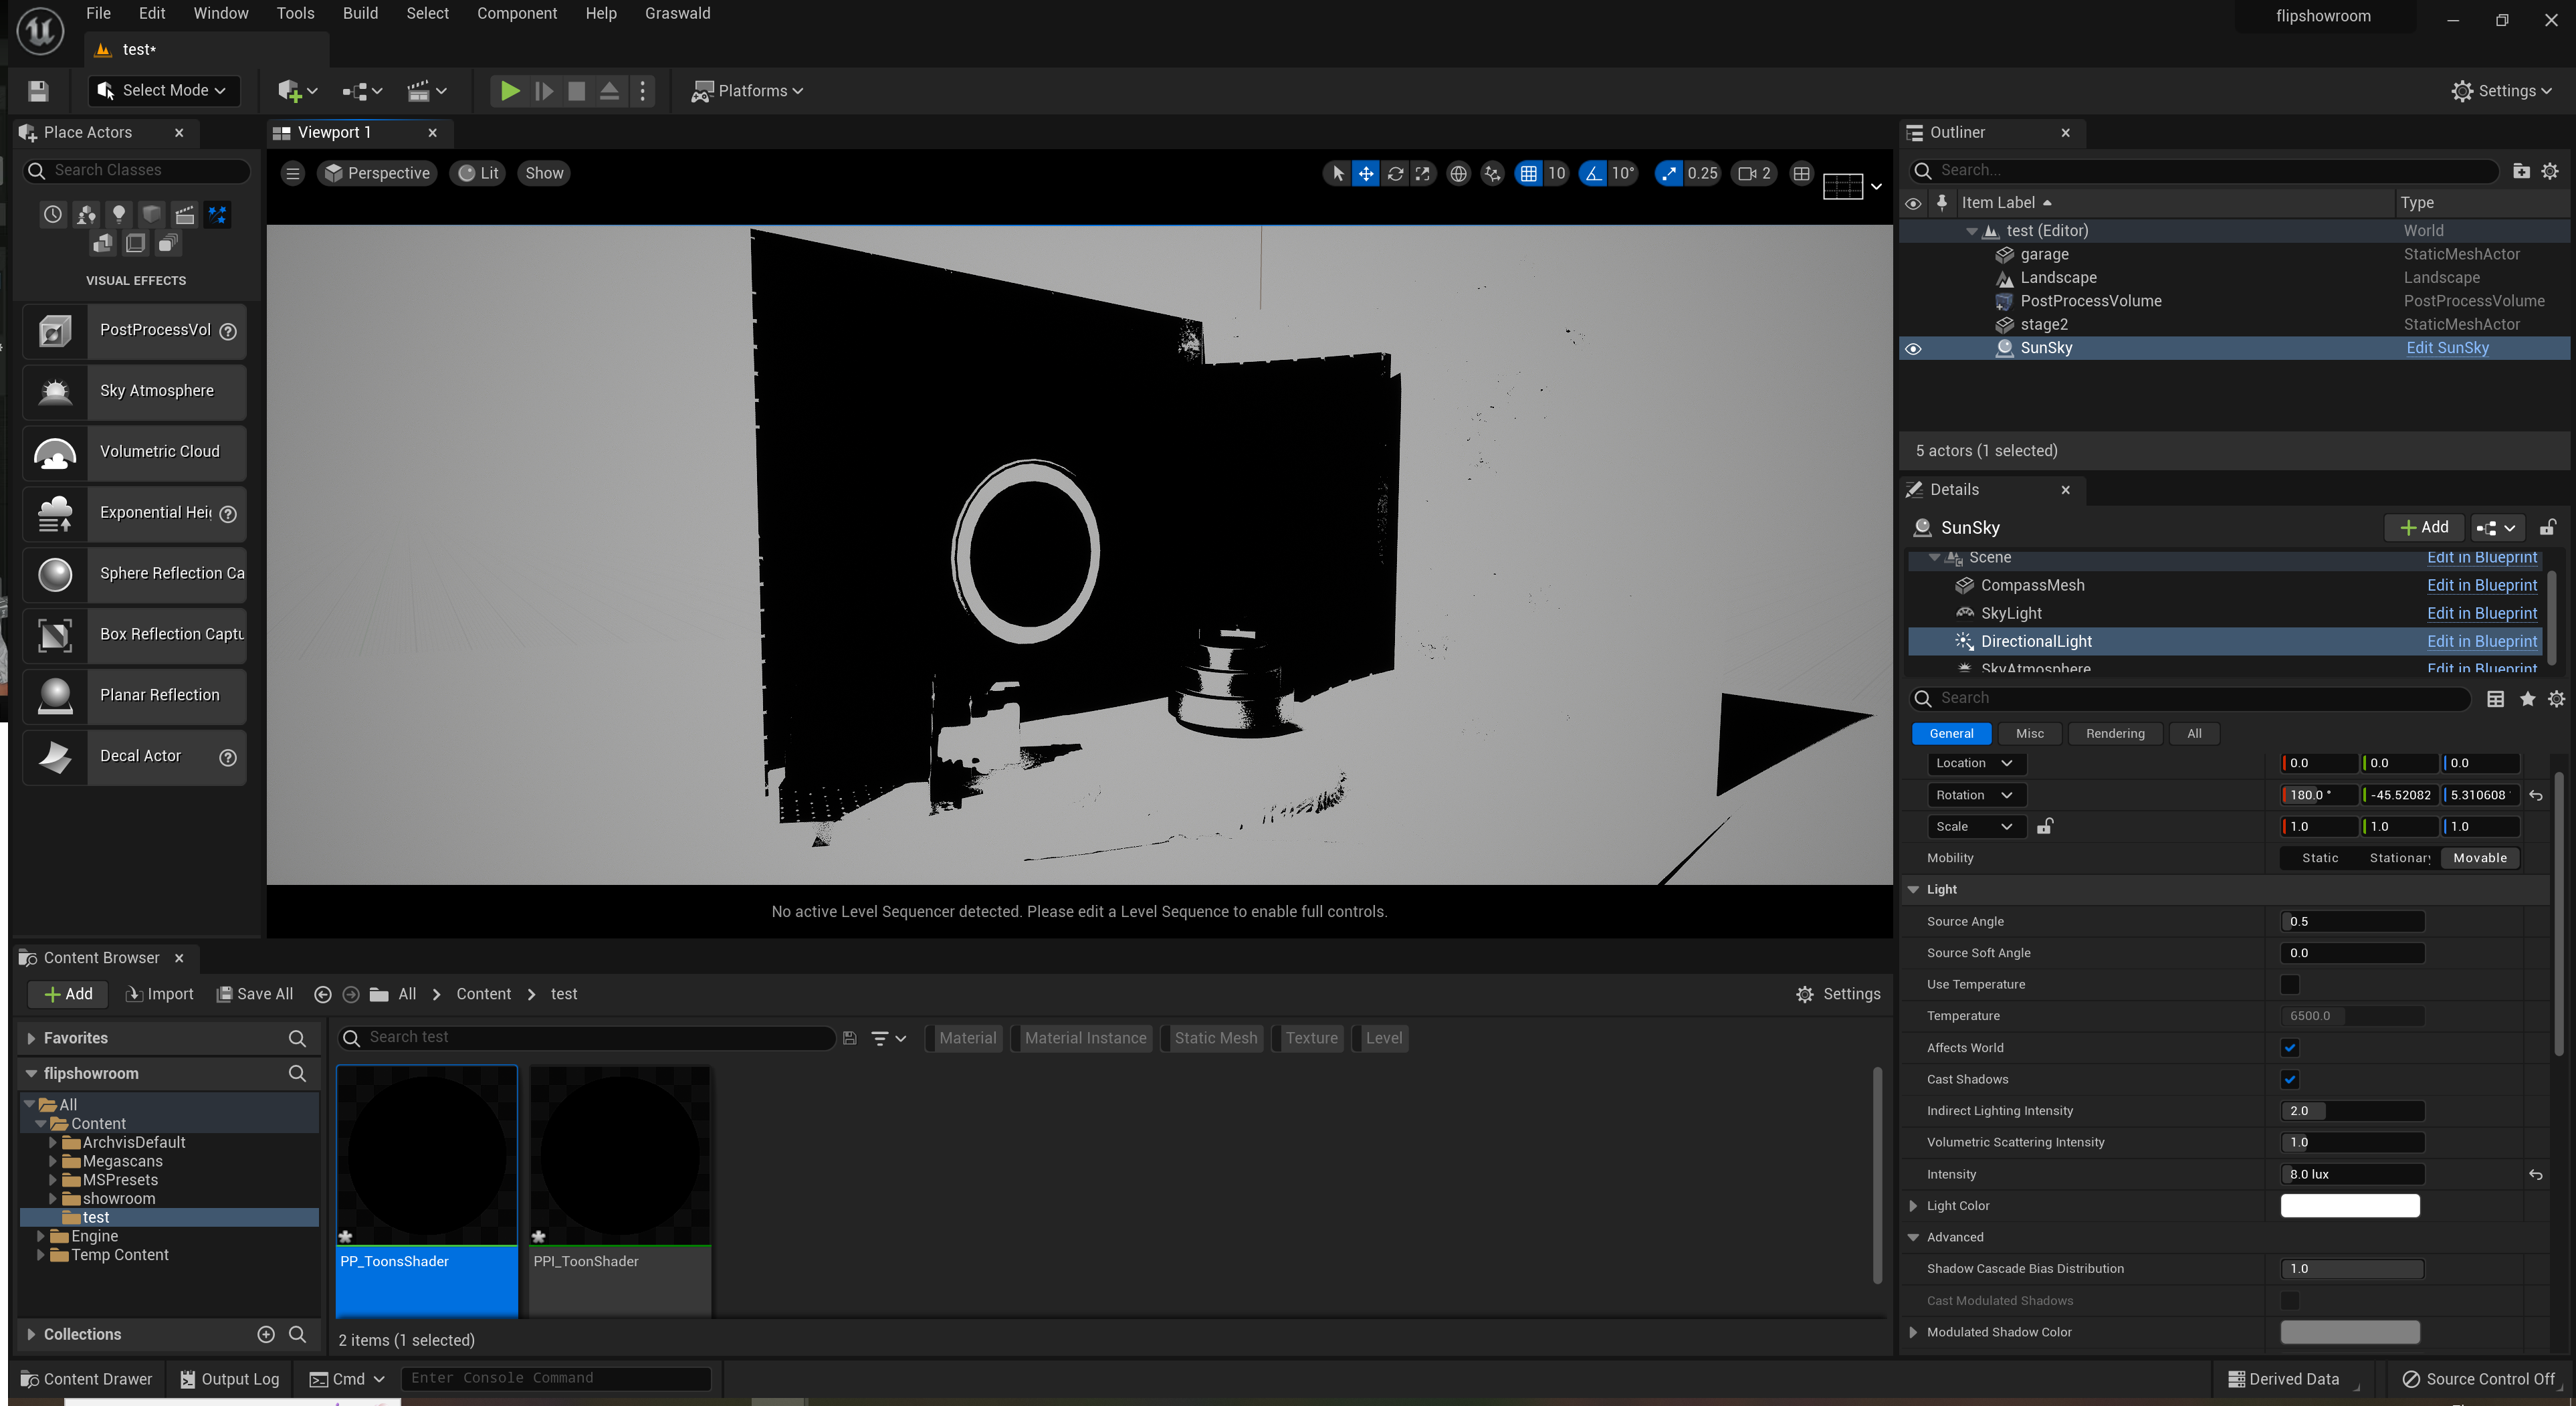2576x1406 pixels.
Task: Toggle visibility of SunSky in Outliner
Action: [x=1913, y=349]
